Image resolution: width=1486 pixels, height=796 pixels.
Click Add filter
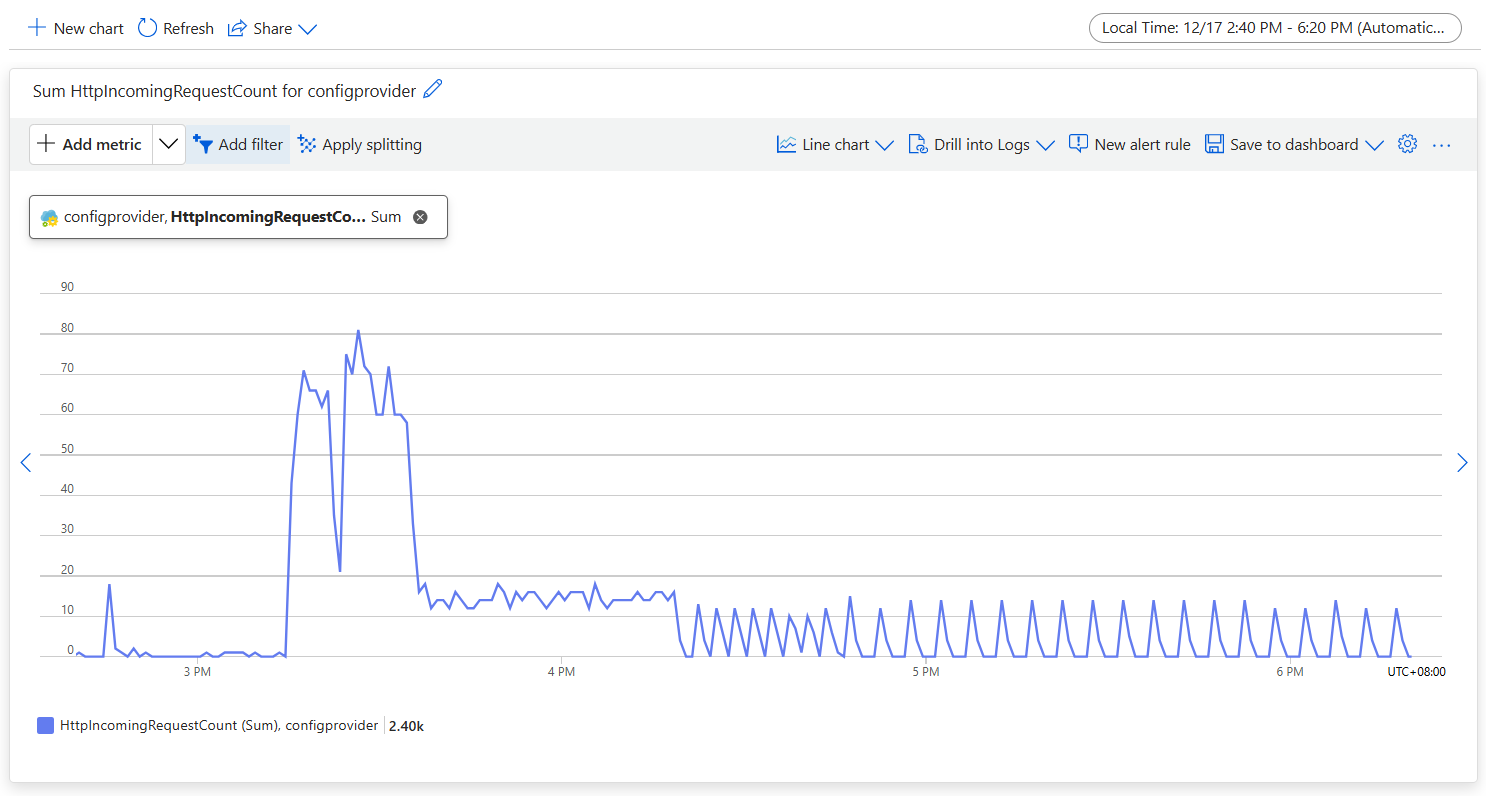click(x=239, y=144)
